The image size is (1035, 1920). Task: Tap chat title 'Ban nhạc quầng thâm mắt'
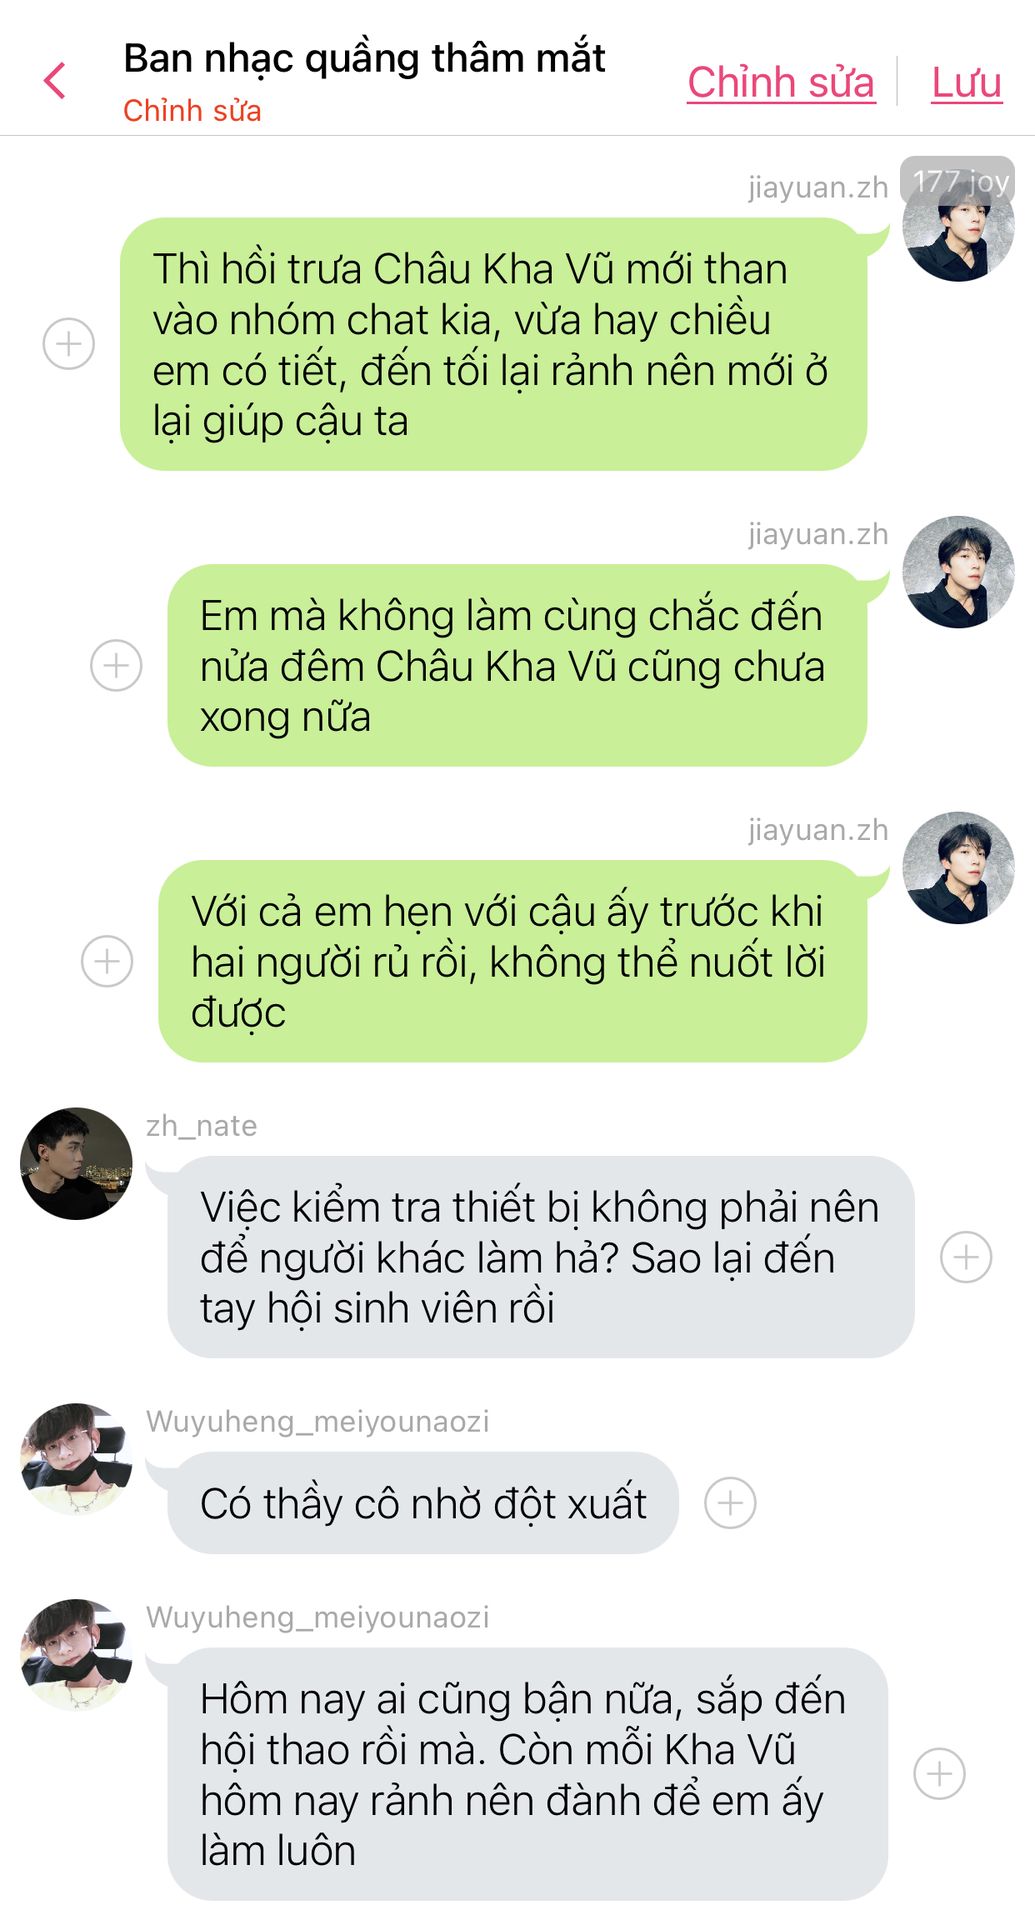click(364, 58)
